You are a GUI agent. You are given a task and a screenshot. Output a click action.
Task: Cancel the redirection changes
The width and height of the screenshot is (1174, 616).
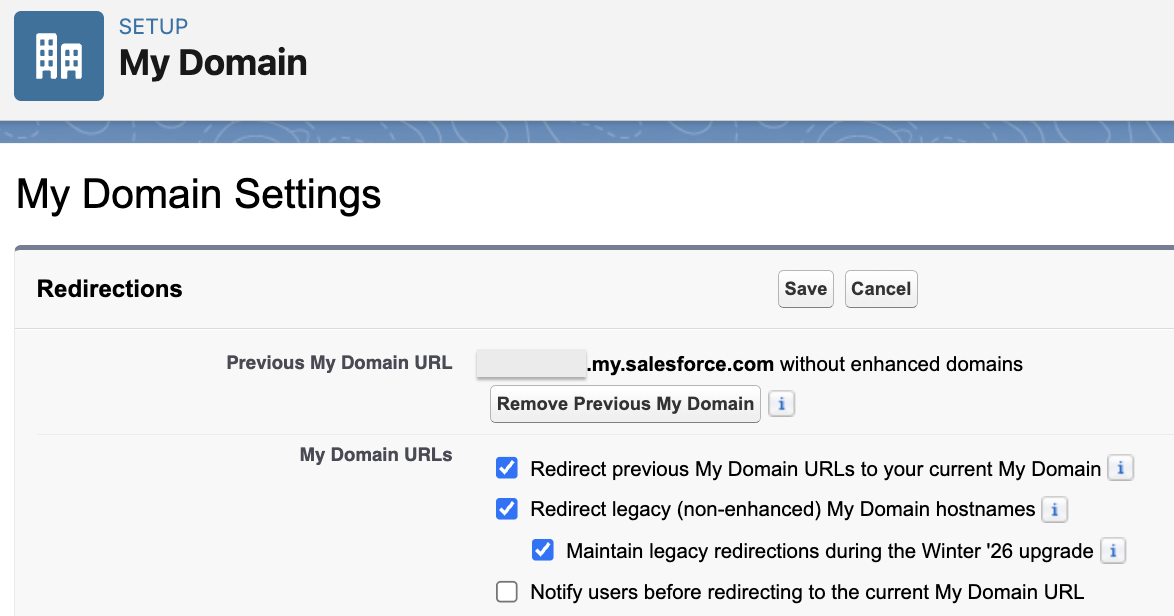881,289
